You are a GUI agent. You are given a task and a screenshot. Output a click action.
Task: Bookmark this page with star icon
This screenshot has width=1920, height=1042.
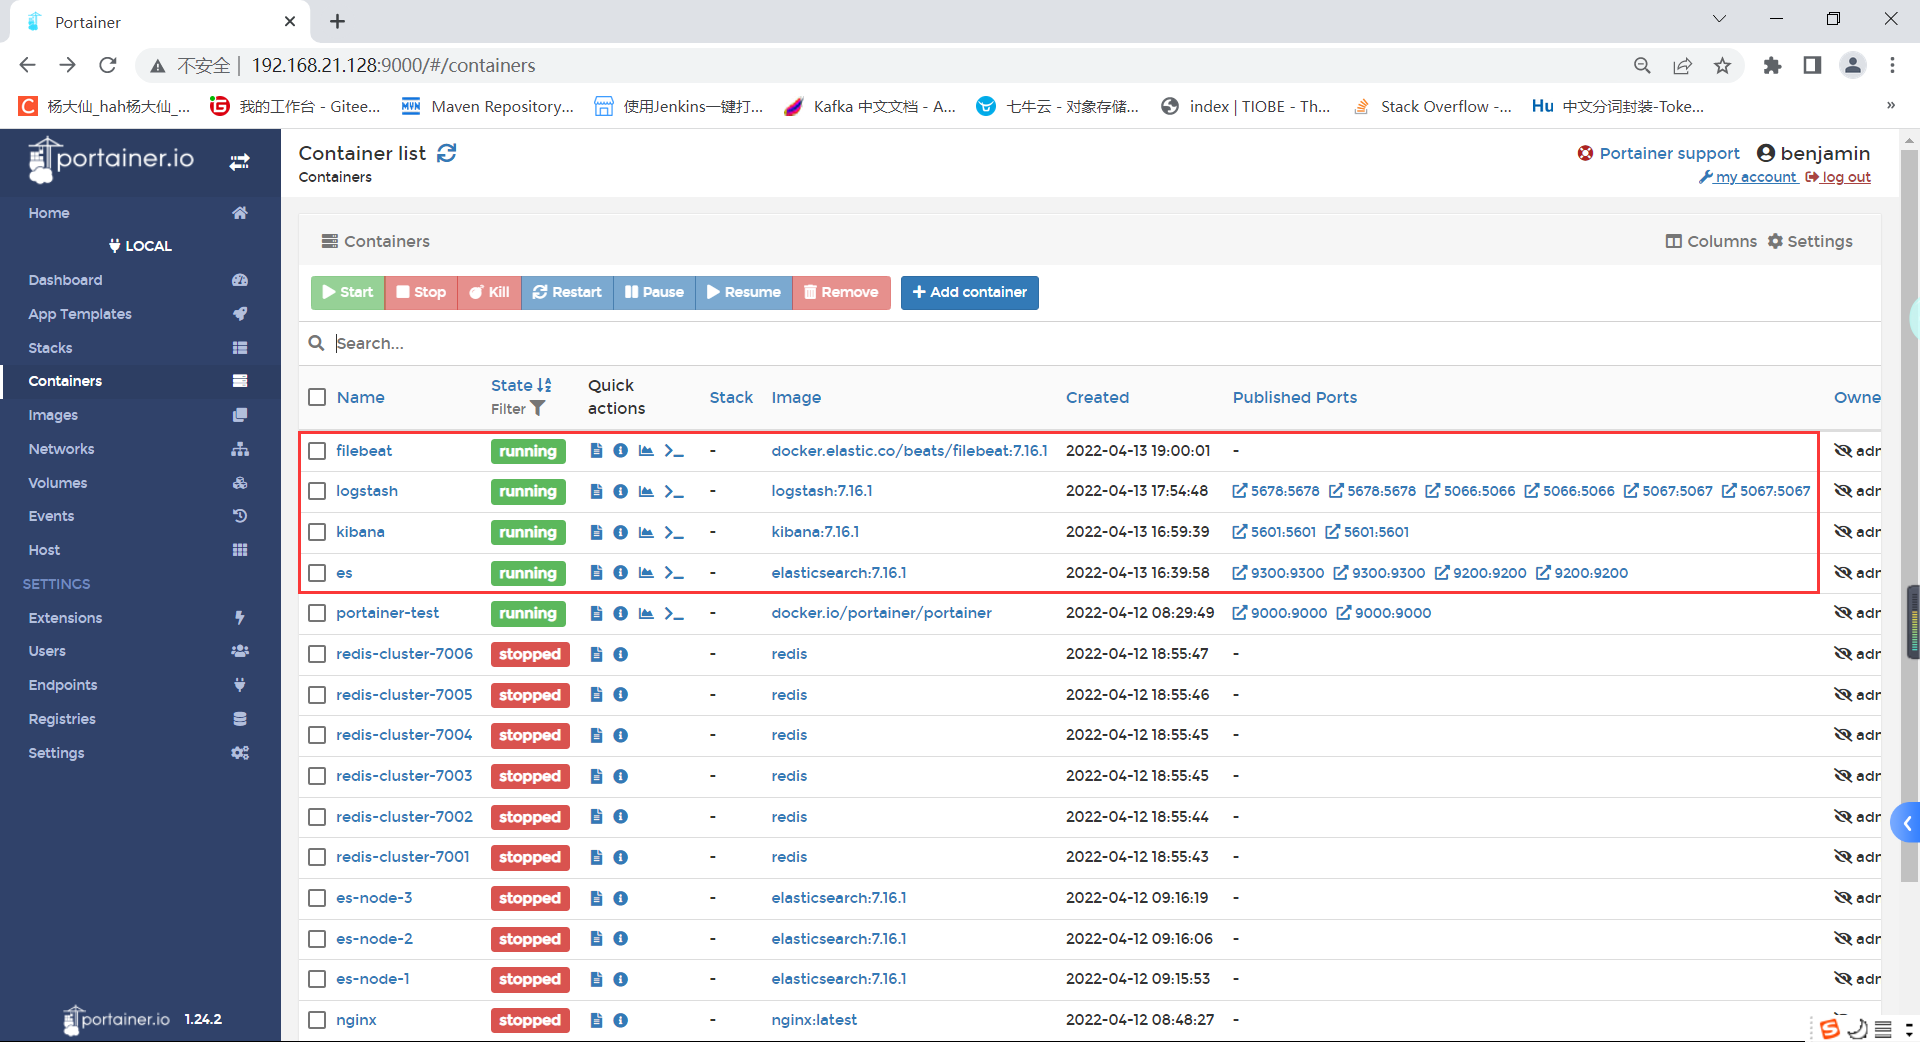point(1722,65)
